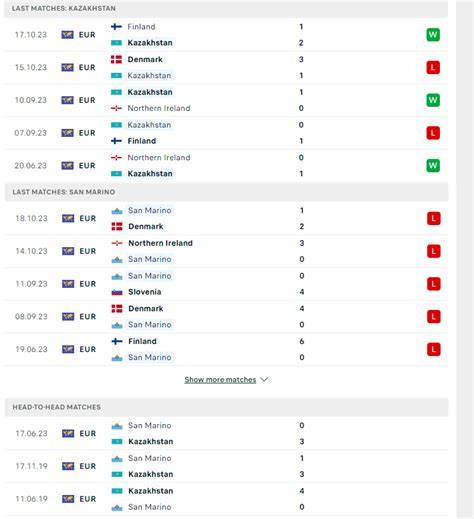This screenshot has width=474, height=519.
Task: Click the red L badge for Finland 6-0 San Marino
Action: point(433,349)
